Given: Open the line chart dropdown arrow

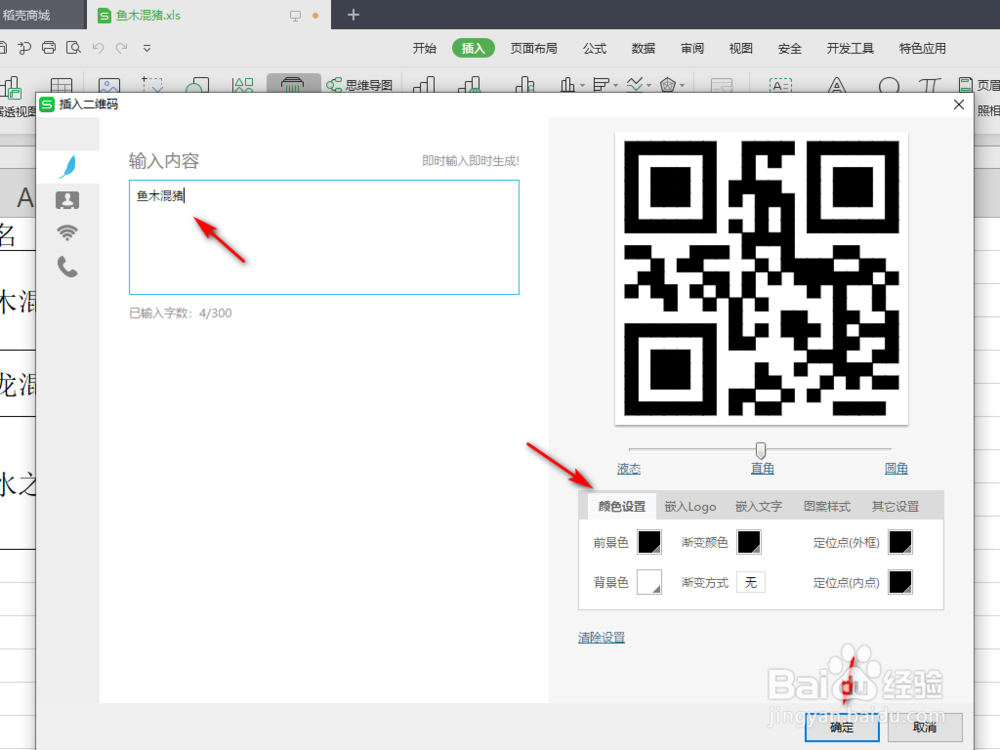Looking at the screenshot, I should (649, 85).
